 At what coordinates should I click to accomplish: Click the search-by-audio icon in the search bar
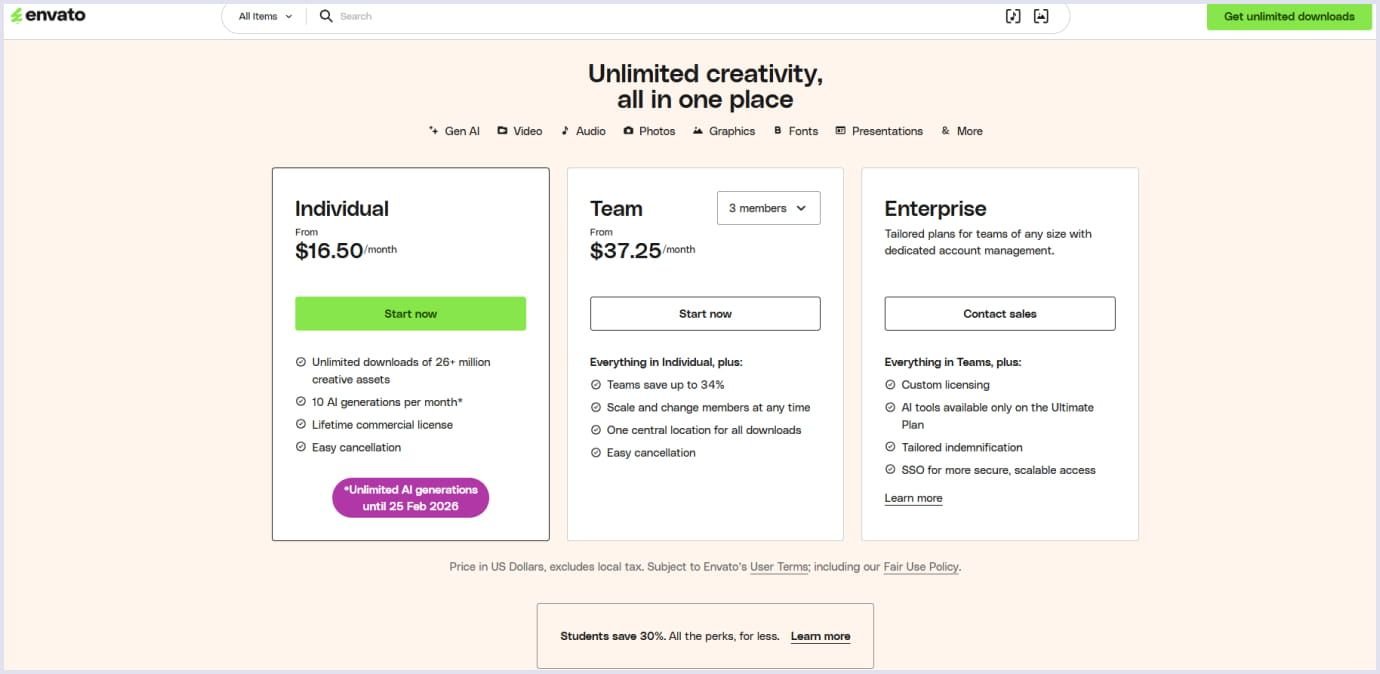click(x=1013, y=16)
